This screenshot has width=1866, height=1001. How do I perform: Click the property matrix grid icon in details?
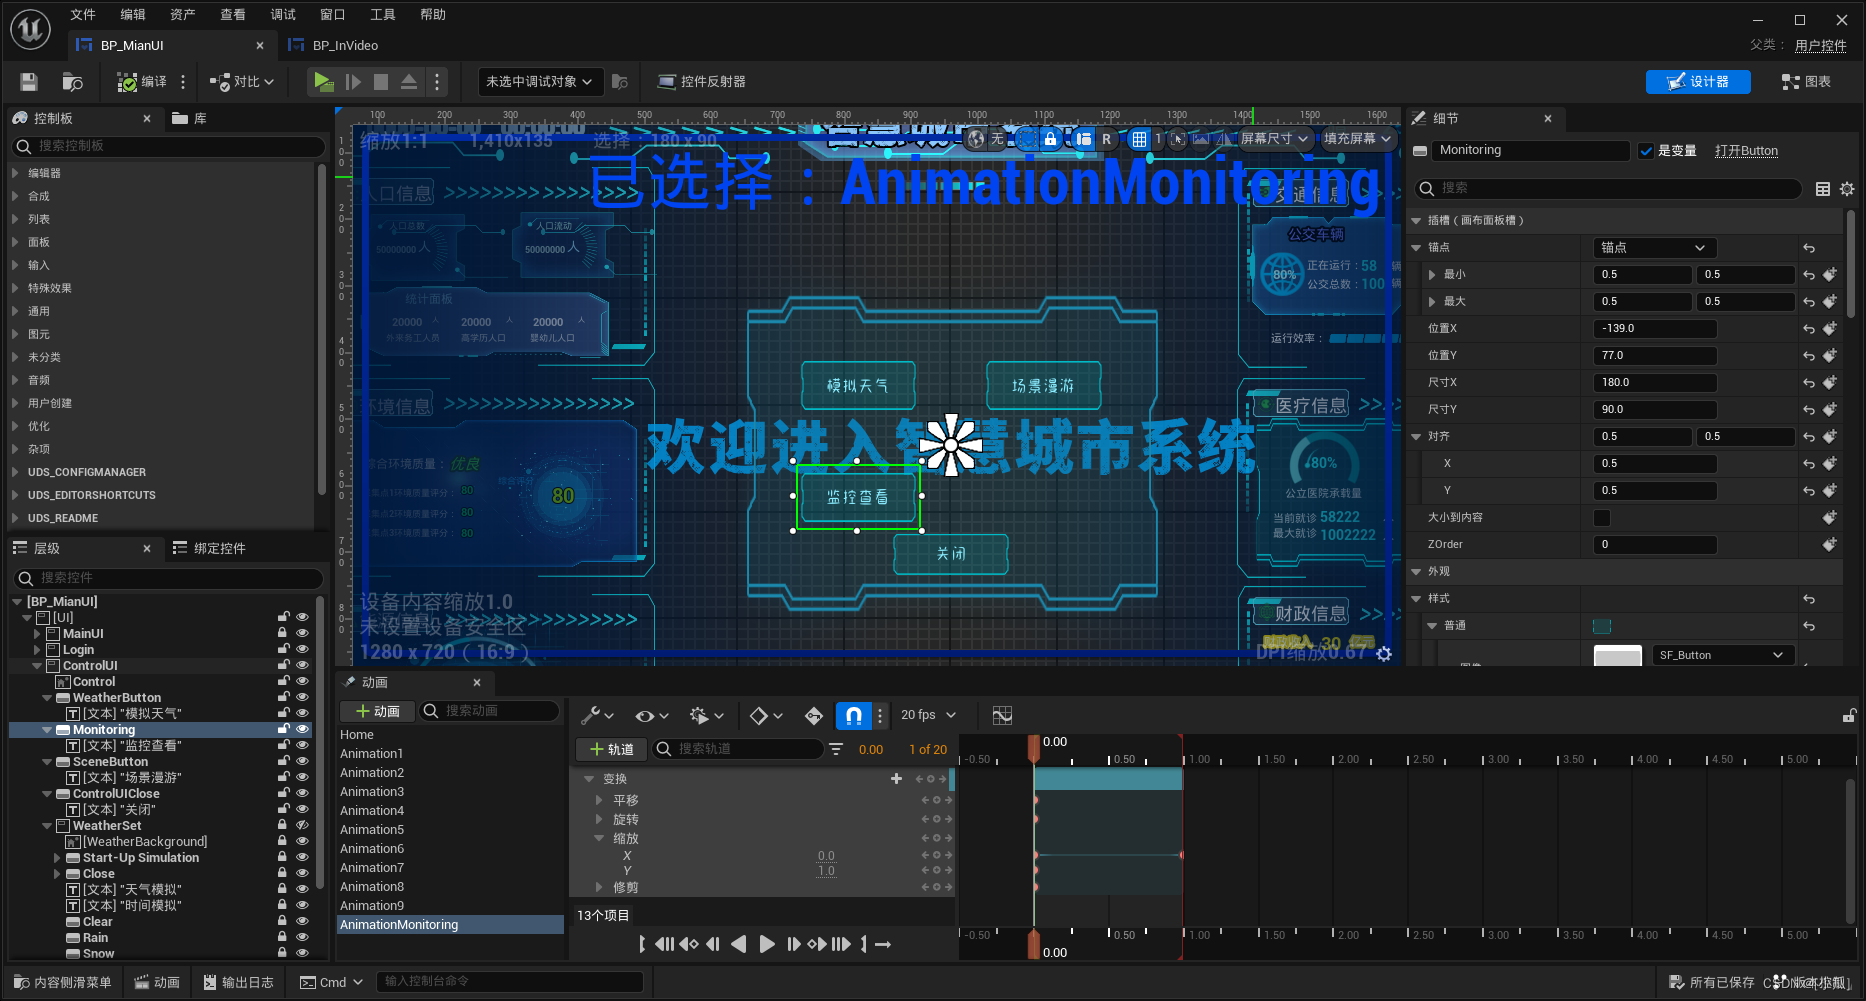[1823, 189]
